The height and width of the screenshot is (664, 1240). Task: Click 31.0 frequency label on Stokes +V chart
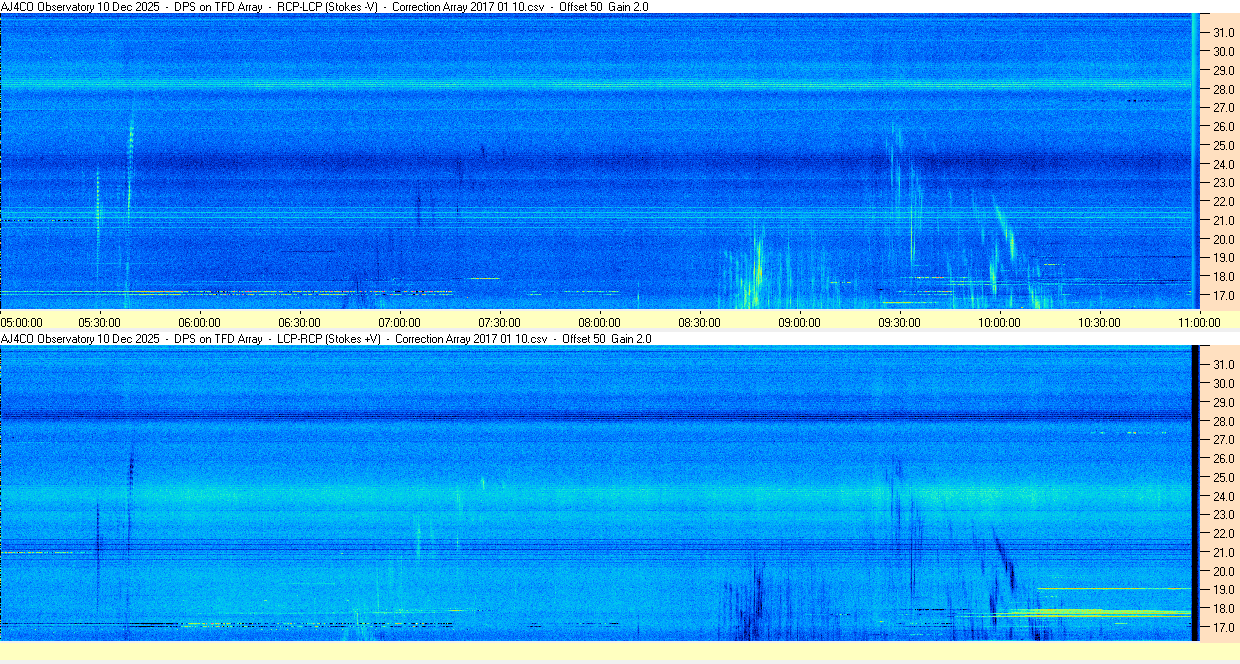[1224, 364]
